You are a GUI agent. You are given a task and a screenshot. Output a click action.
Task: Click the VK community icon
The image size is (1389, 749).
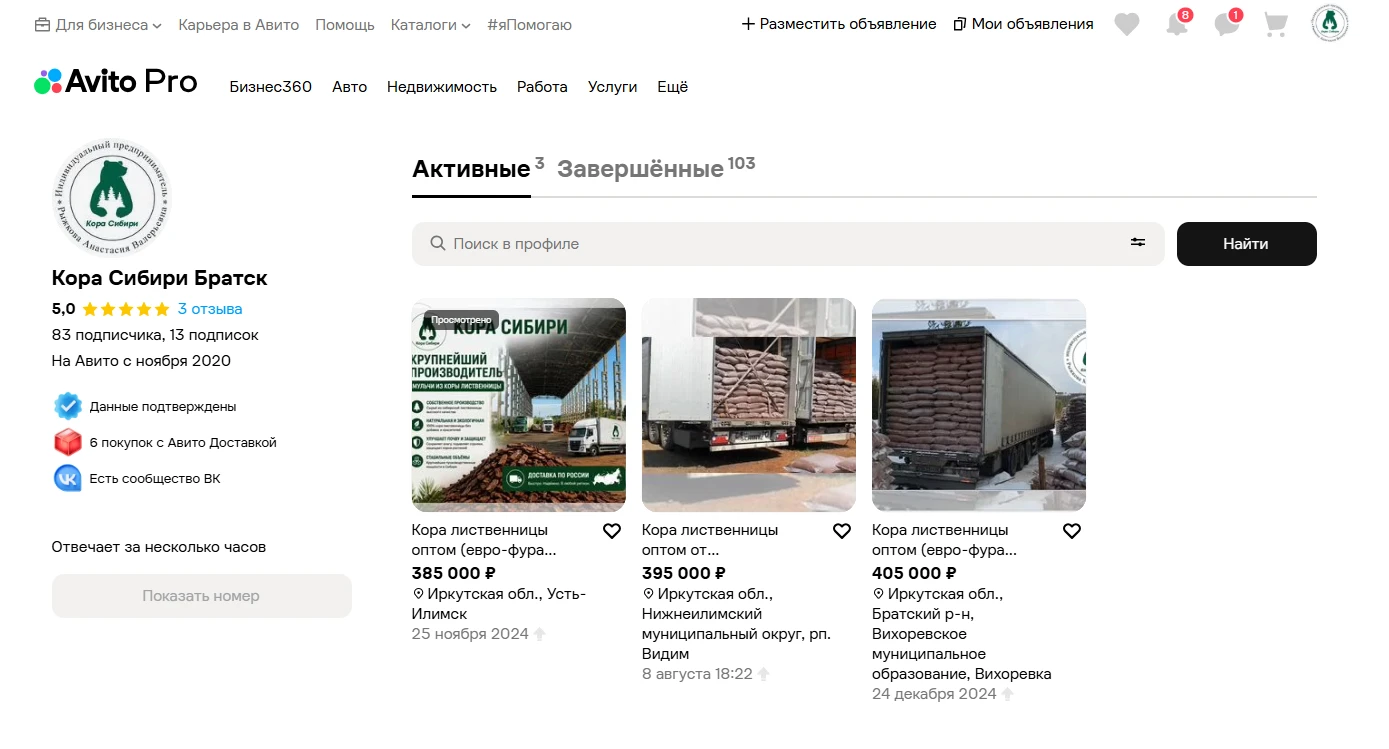(67, 478)
